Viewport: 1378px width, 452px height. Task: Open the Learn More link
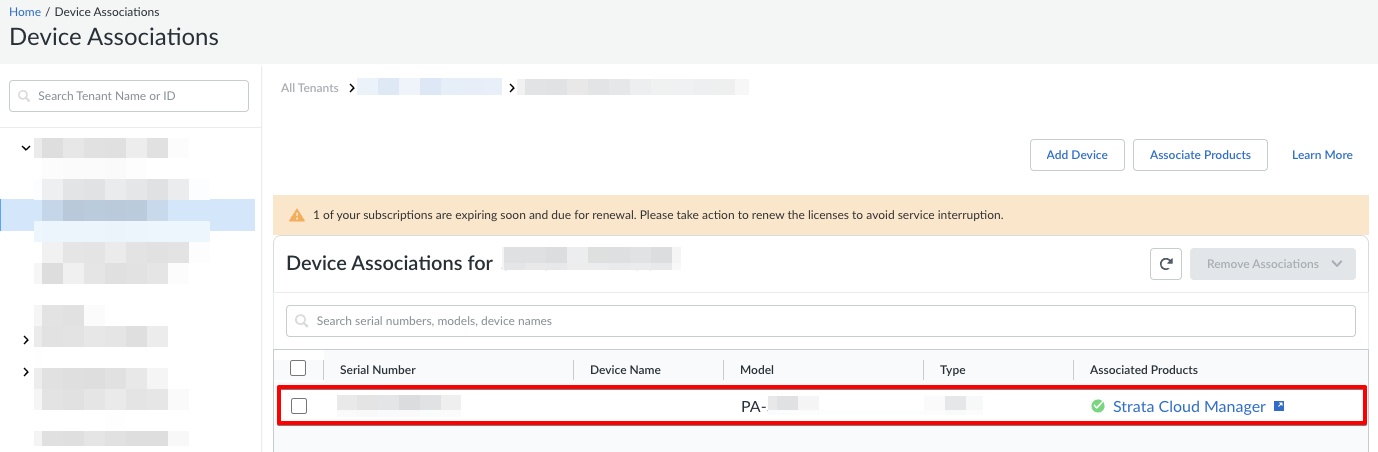(1322, 155)
